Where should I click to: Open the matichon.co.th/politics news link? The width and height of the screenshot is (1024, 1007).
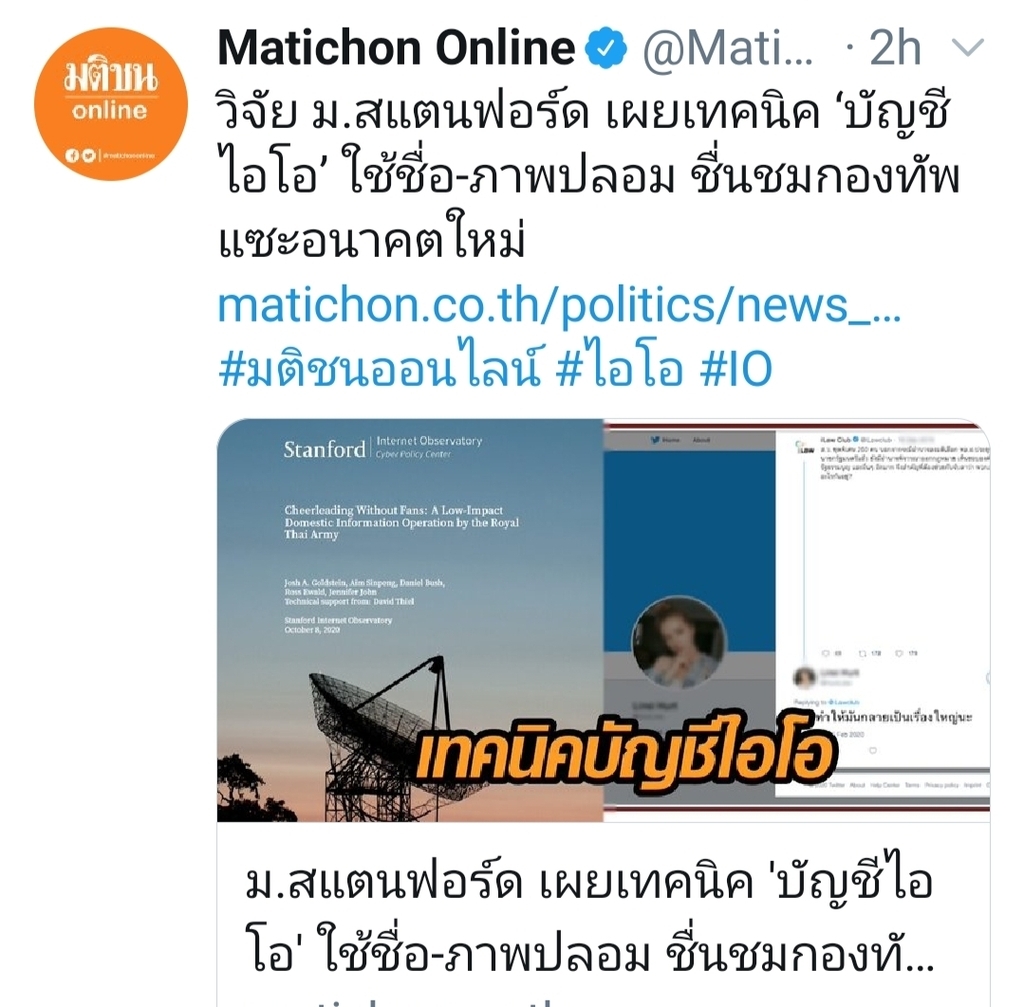[x=559, y=306]
